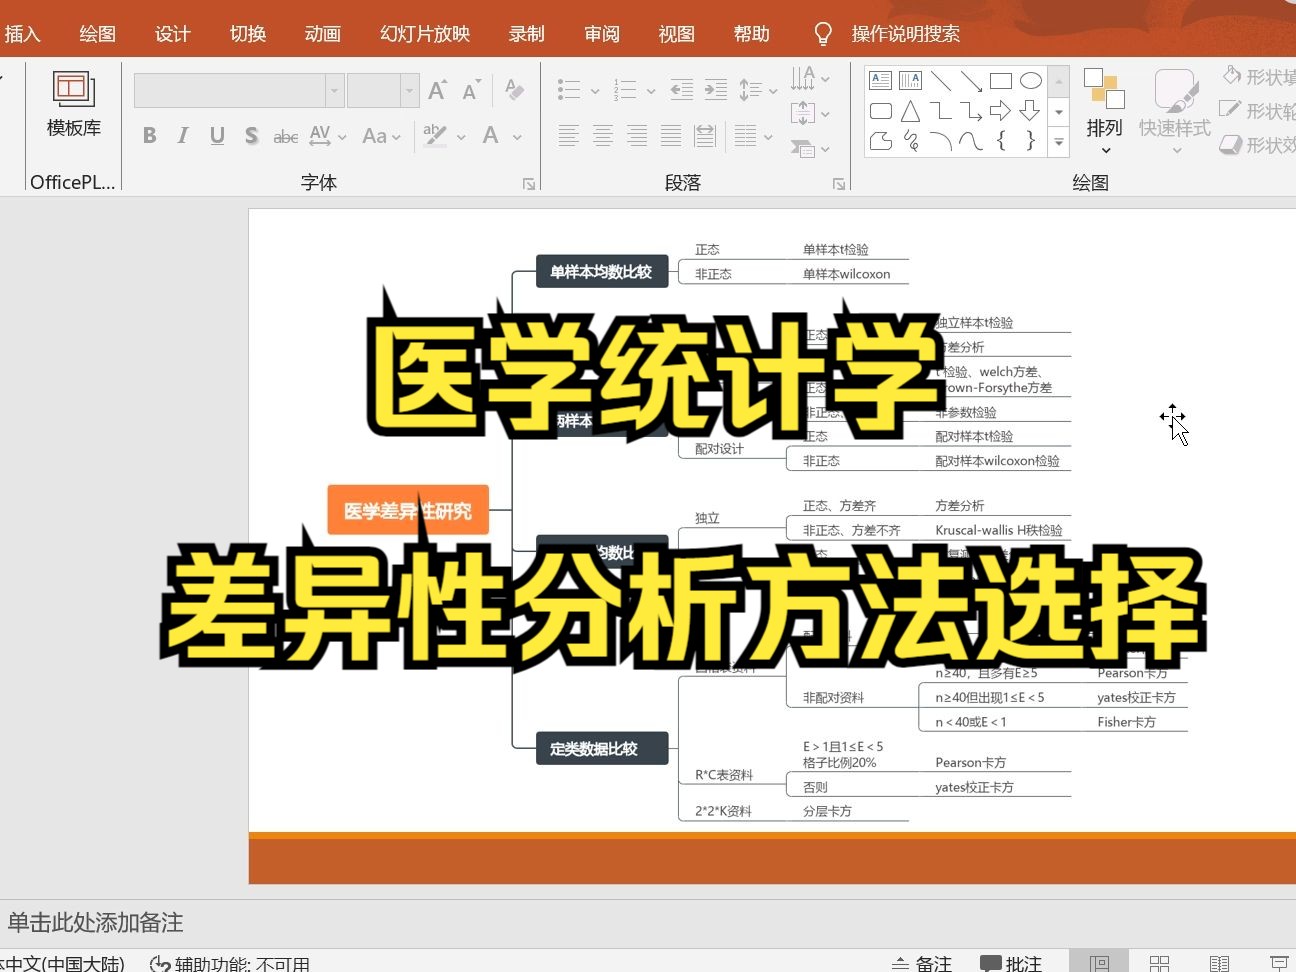The height and width of the screenshot is (972, 1296).
Task: Open the 切换 transitions tab
Action: (247, 34)
